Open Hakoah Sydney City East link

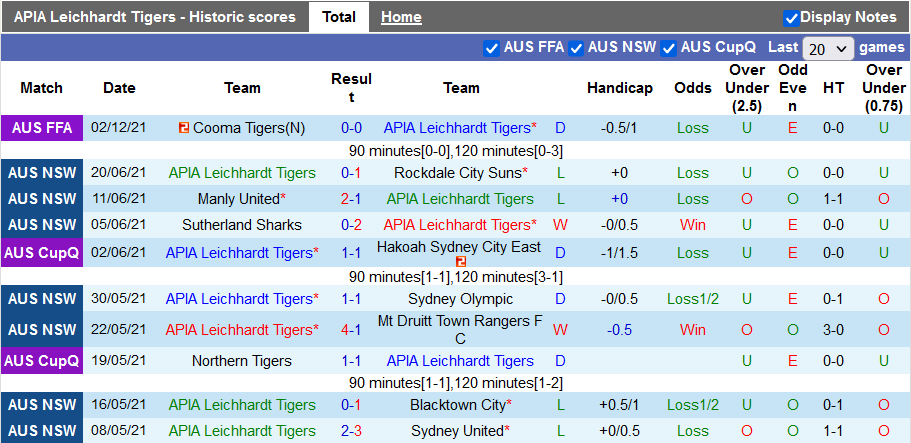459,247
